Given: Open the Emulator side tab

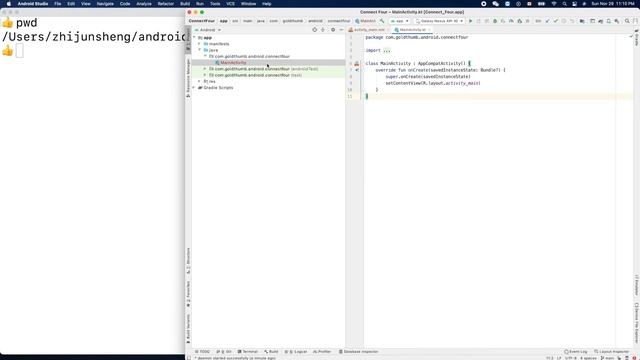Looking at the screenshot, I should (636, 285).
